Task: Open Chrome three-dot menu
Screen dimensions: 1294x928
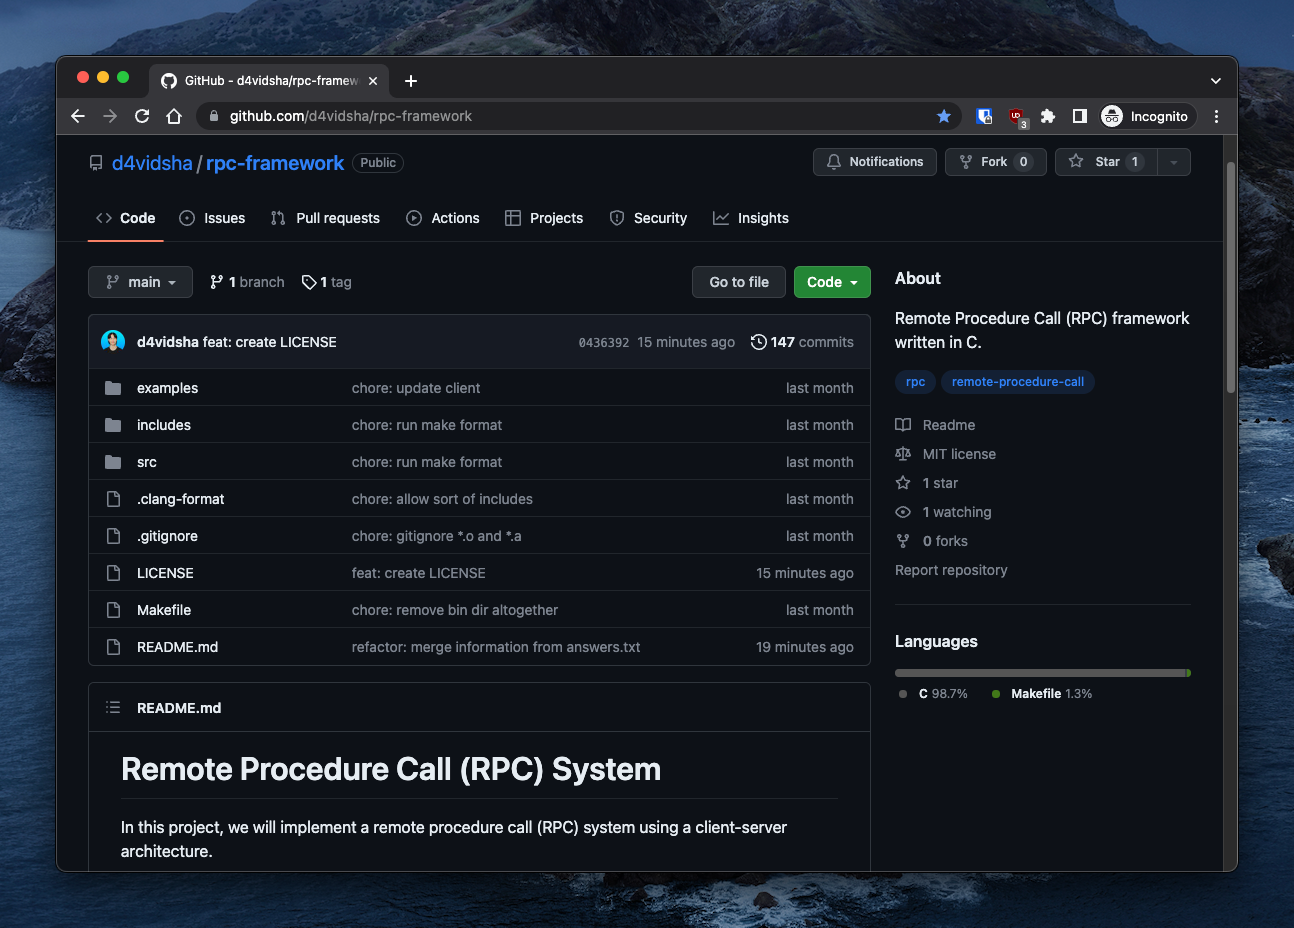Action: 1216,116
